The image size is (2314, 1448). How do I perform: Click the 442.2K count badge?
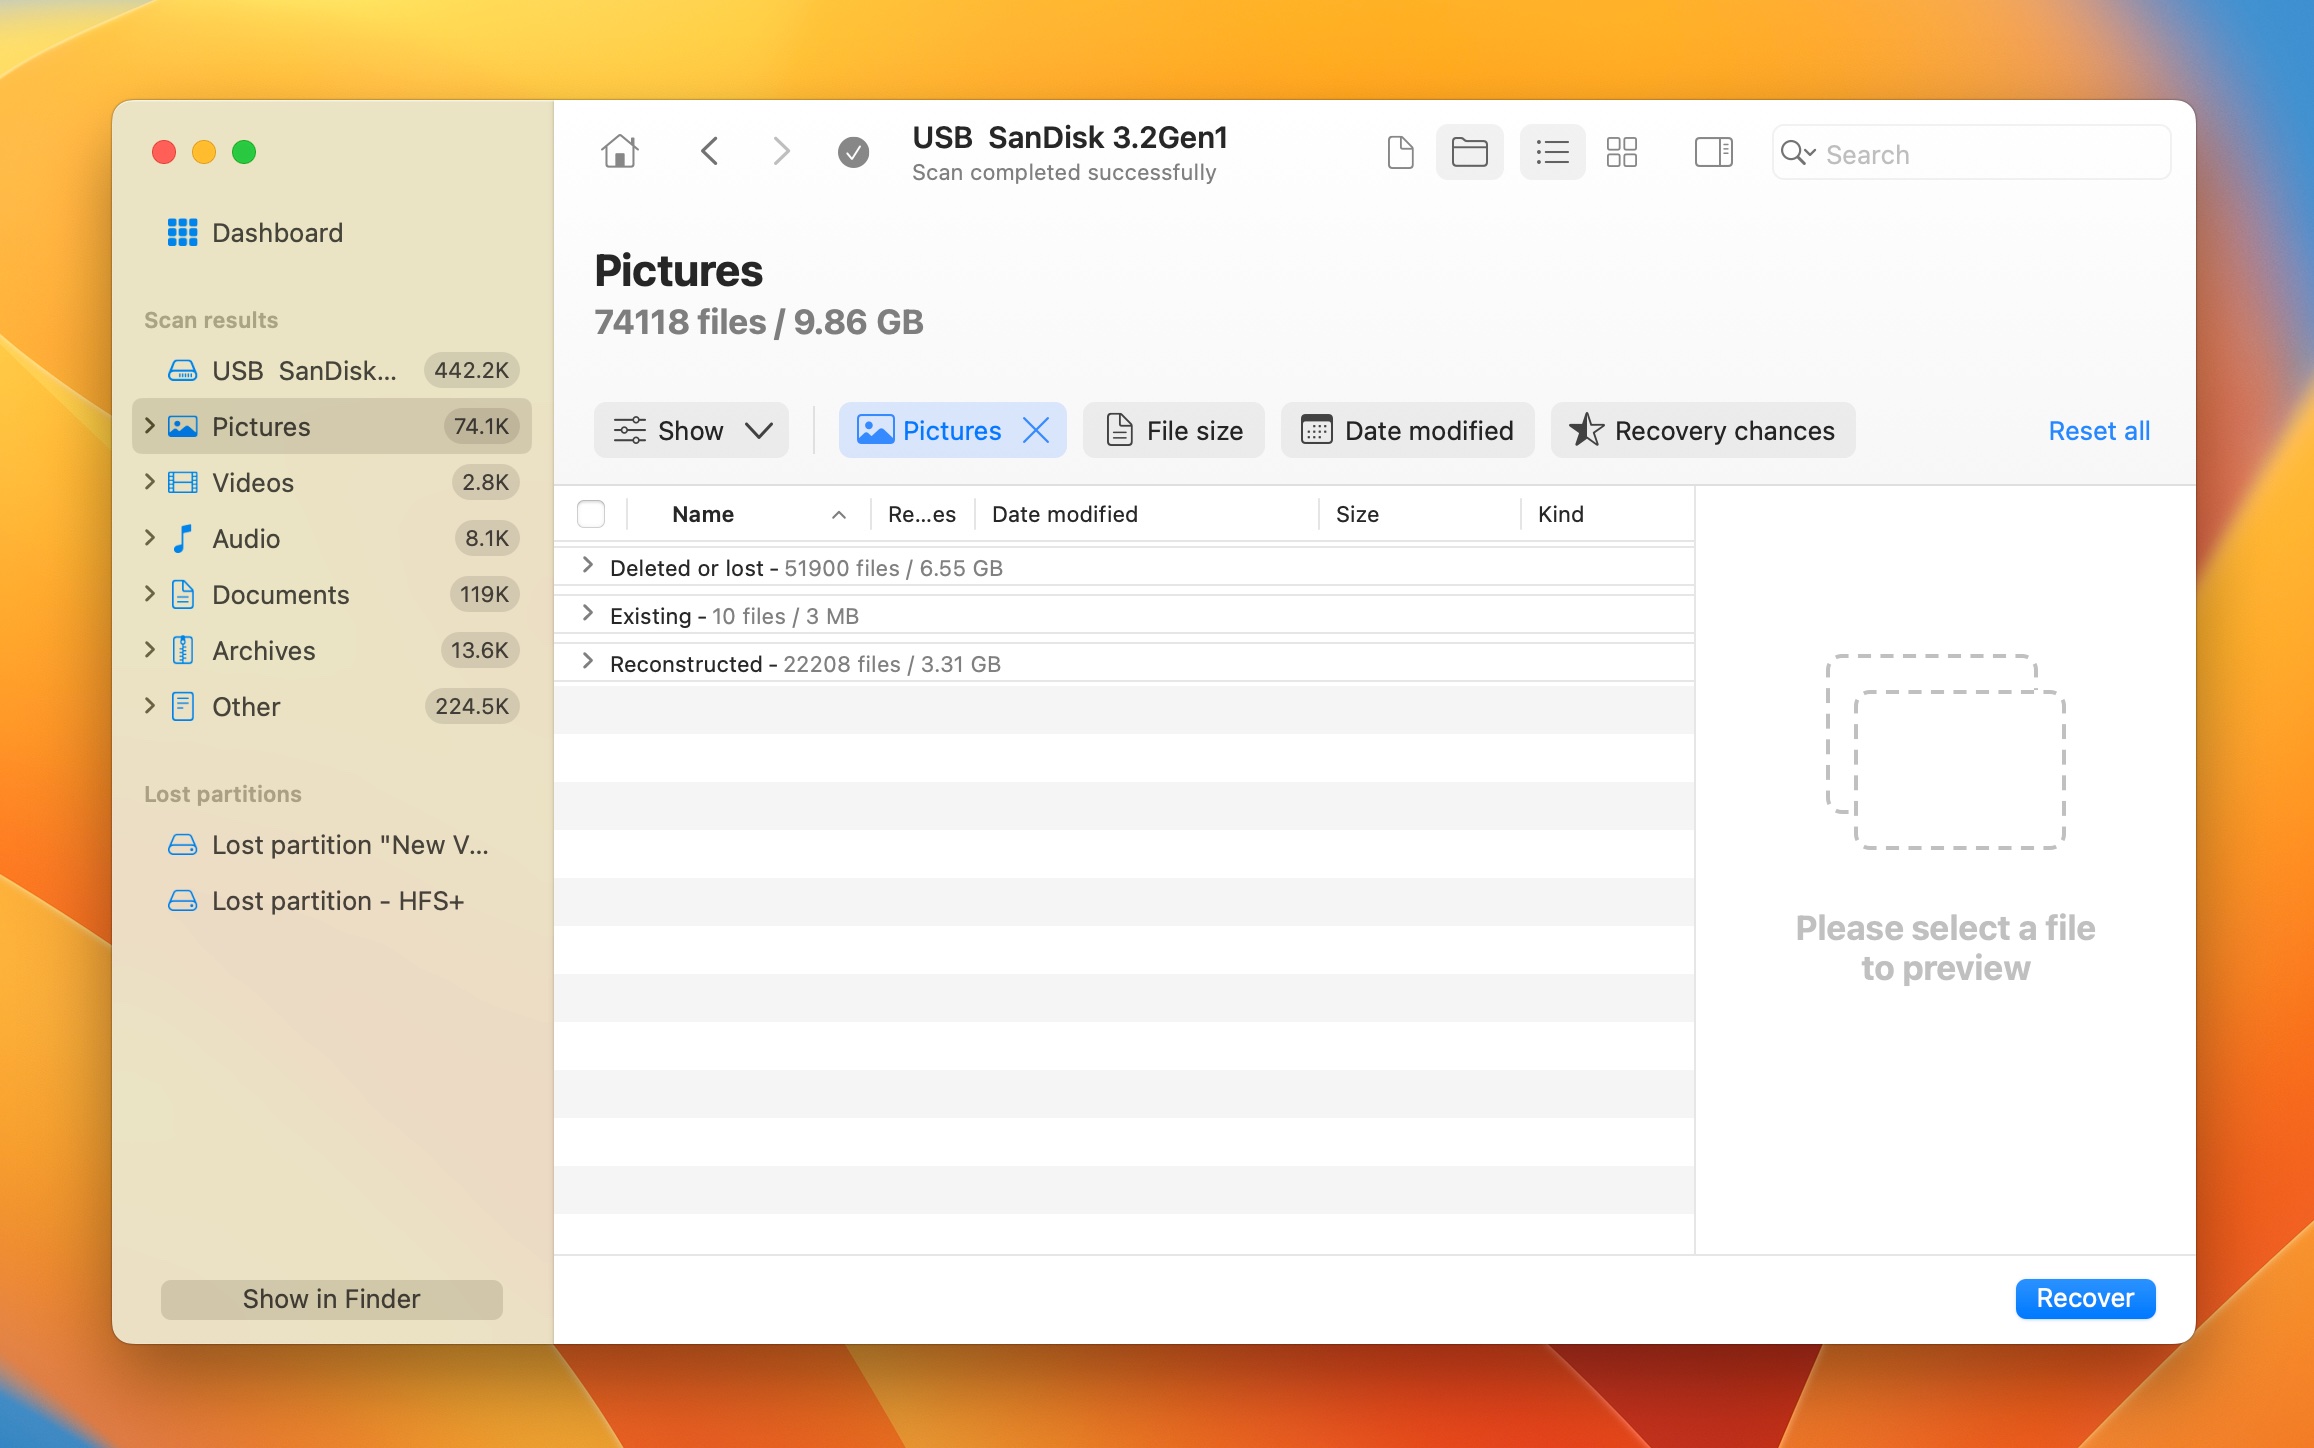point(471,371)
